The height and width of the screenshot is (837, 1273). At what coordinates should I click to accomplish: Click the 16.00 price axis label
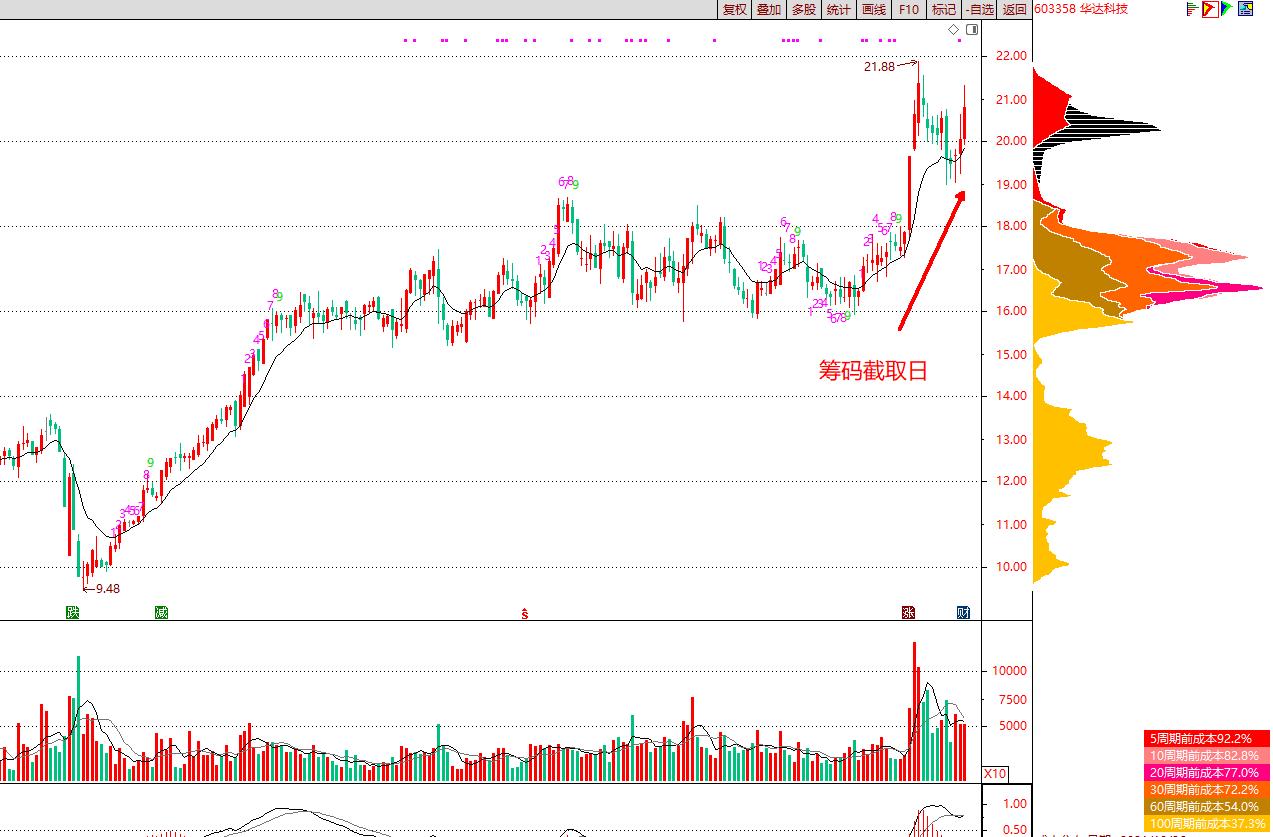(x=1010, y=311)
